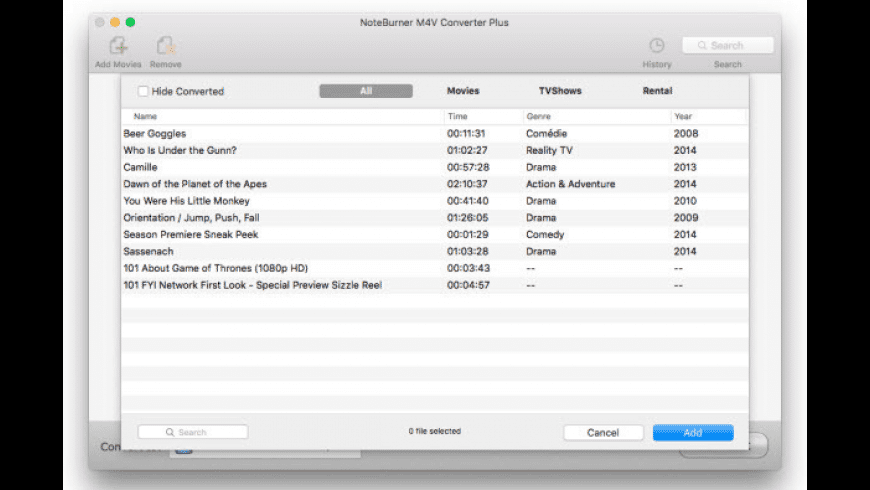Screen dimensions: 870x490
Task: Select the Sassenach row
Action: click(x=149, y=252)
